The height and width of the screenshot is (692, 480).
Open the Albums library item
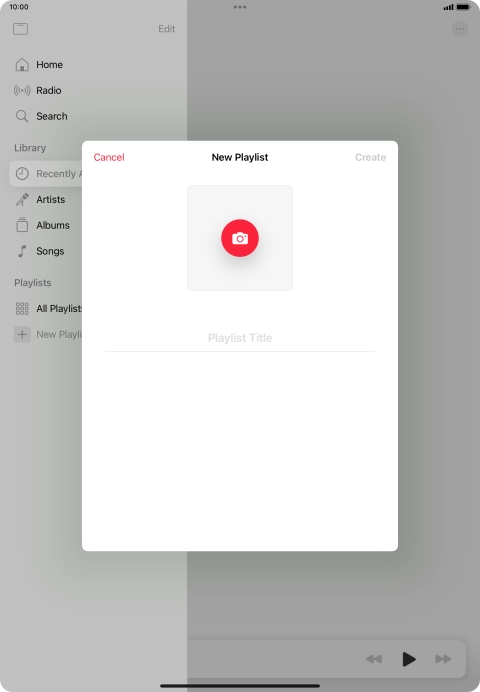[52, 225]
